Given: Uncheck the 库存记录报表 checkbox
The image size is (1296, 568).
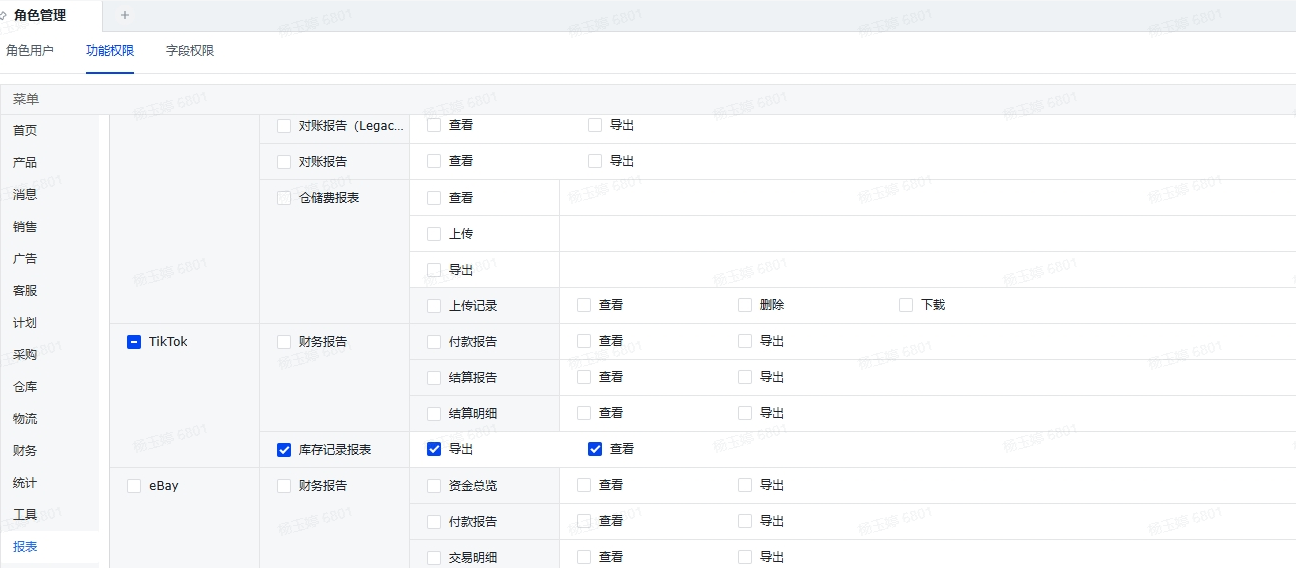Looking at the screenshot, I should point(284,450).
